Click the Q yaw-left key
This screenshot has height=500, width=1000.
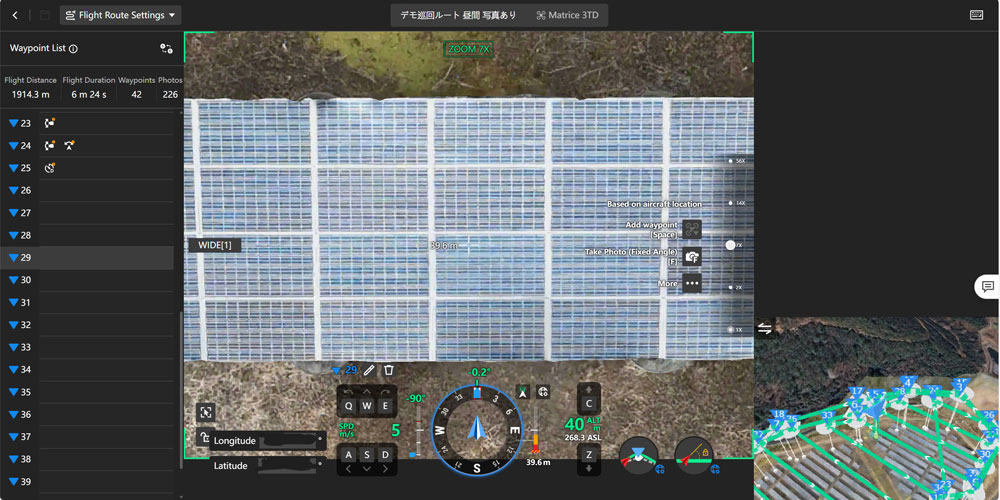point(348,406)
